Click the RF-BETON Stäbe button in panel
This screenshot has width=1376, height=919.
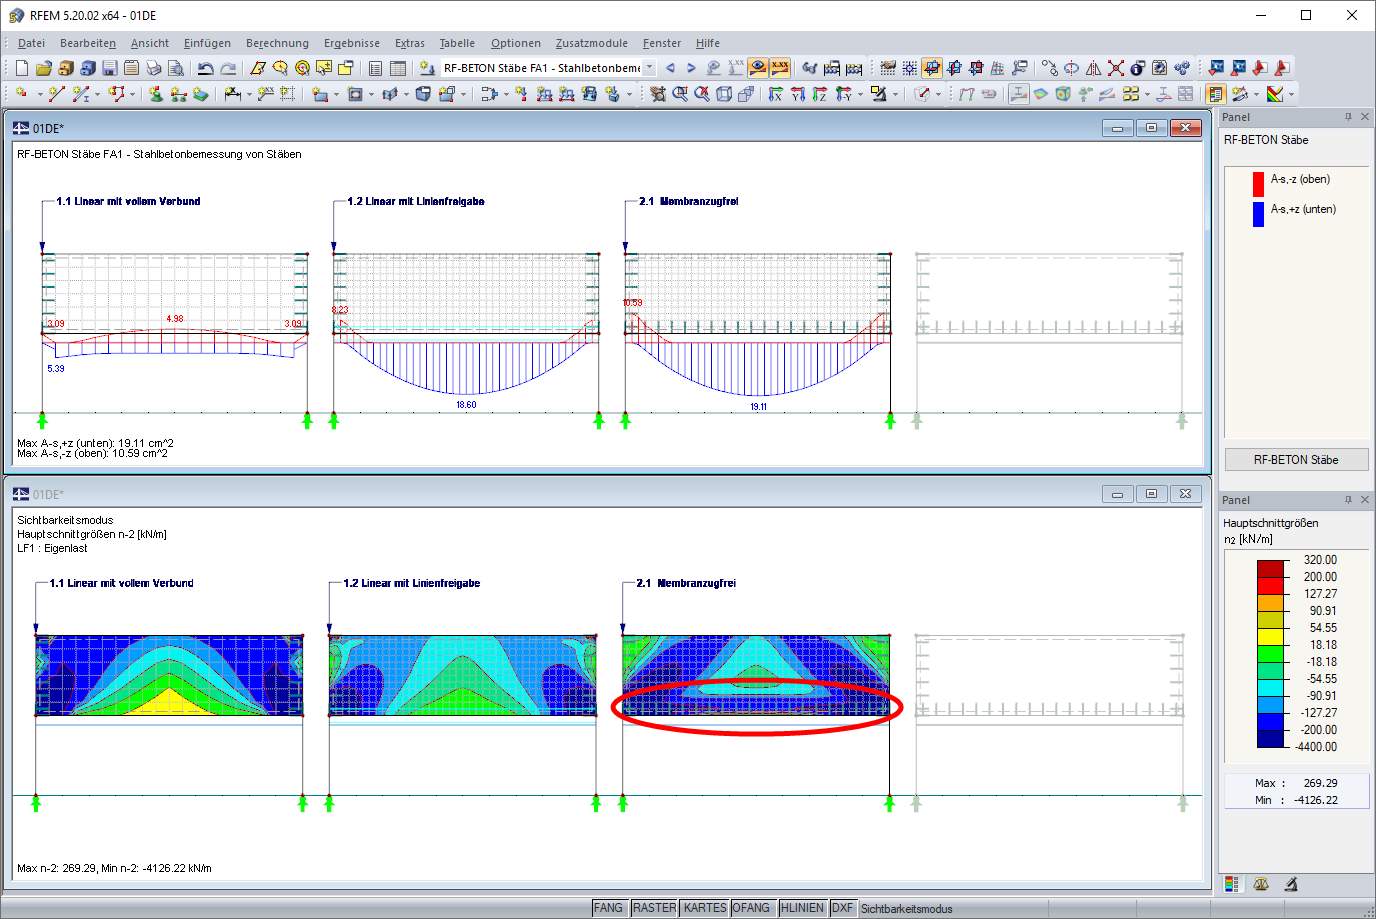[1296, 459]
